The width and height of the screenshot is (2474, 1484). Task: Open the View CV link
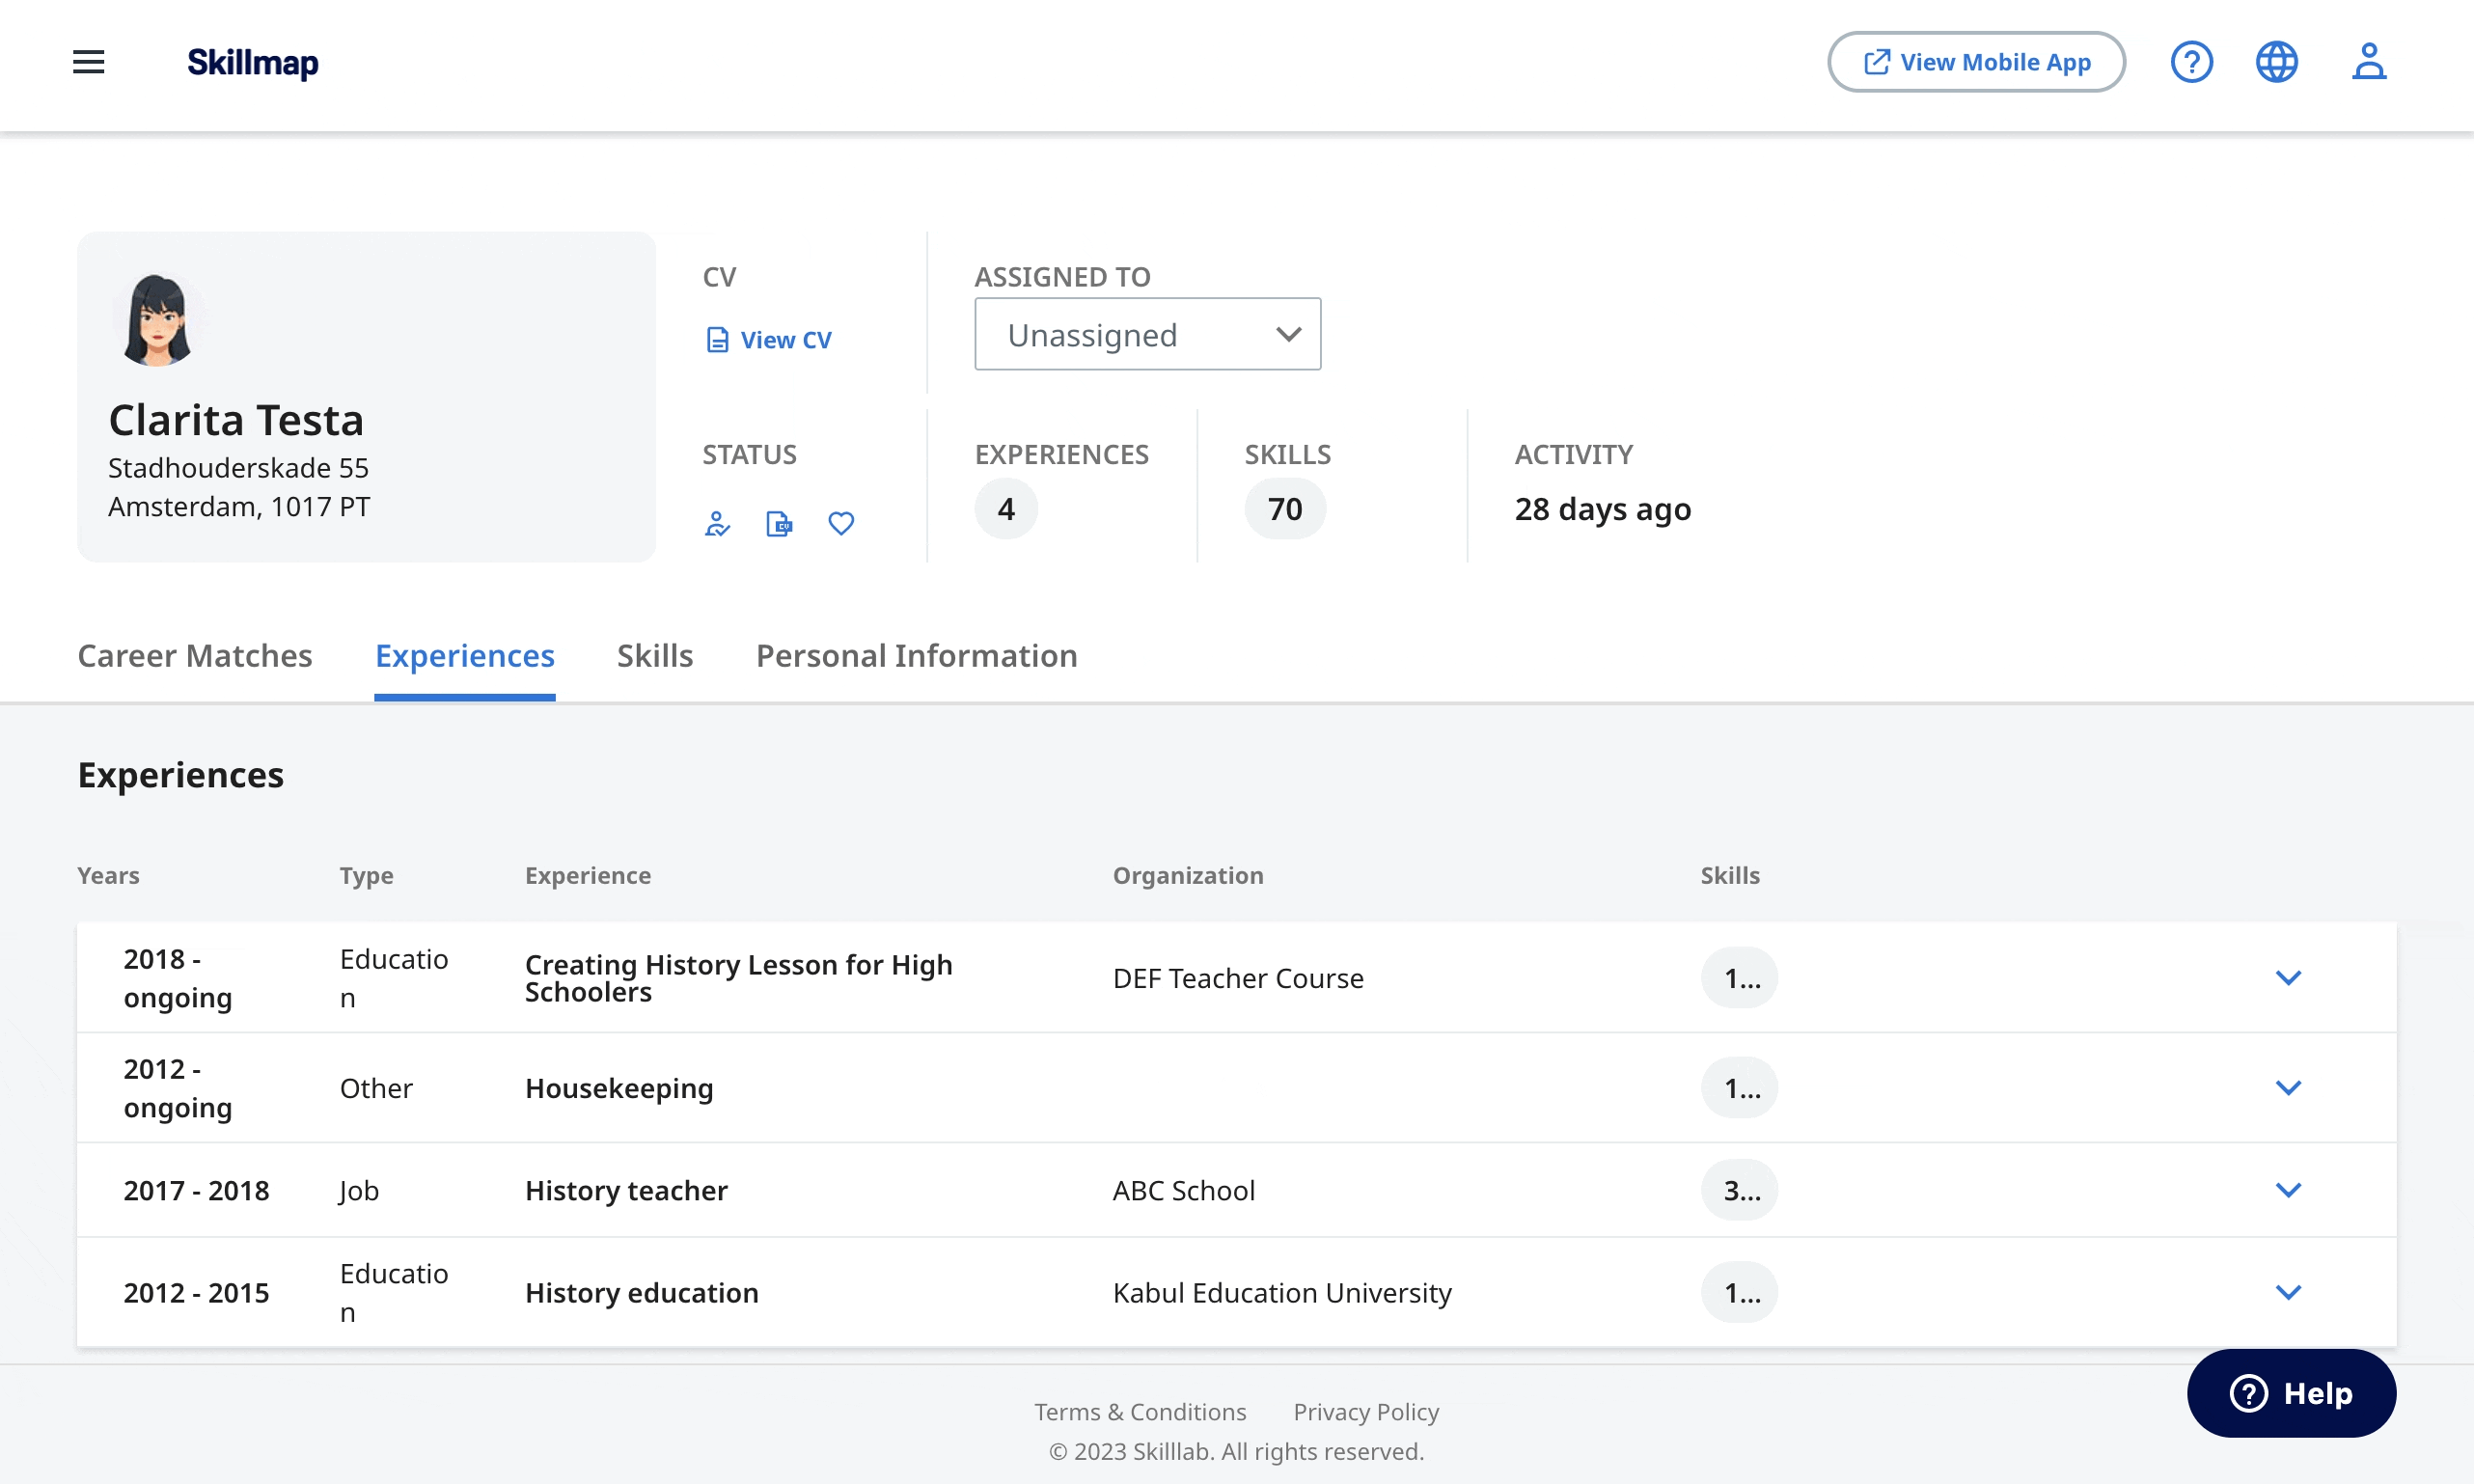tap(769, 340)
